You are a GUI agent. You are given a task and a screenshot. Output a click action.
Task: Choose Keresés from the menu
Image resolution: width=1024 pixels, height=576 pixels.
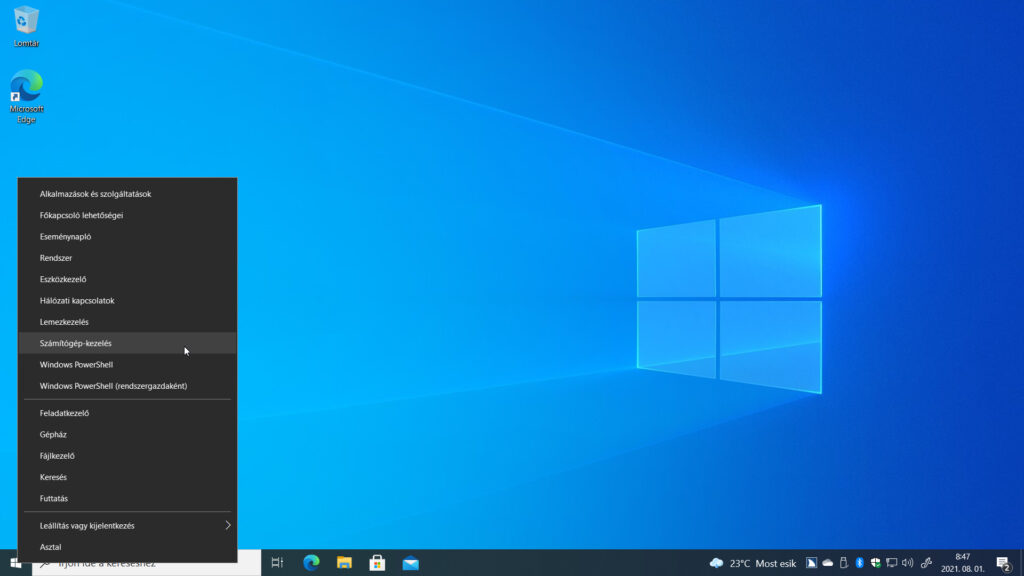pos(127,477)
